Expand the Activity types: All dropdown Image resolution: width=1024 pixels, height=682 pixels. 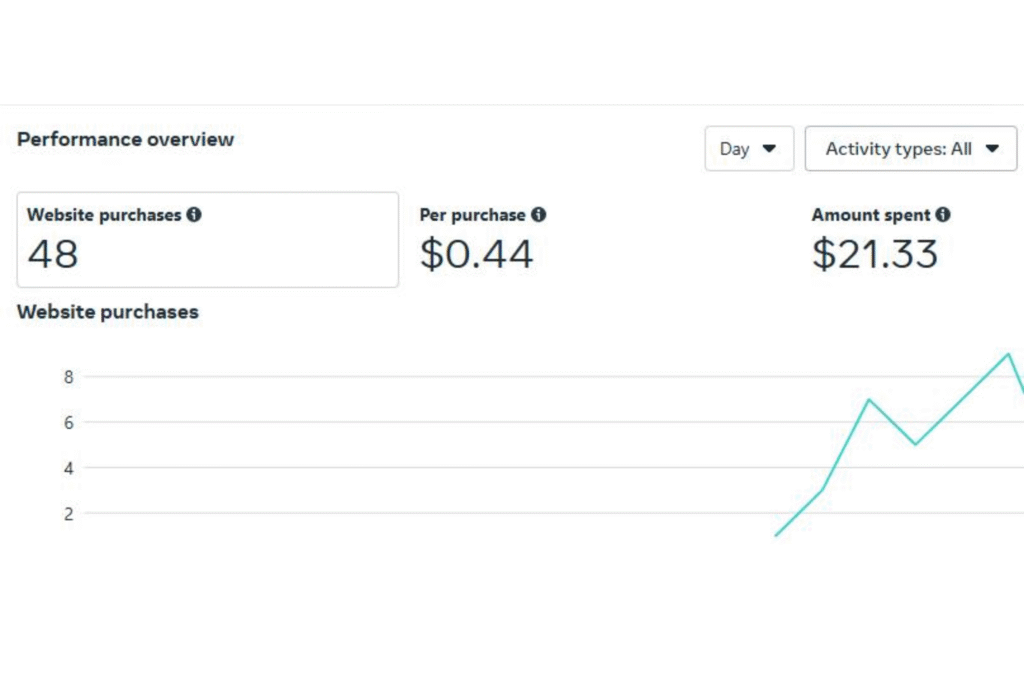(x=910, y=149)
